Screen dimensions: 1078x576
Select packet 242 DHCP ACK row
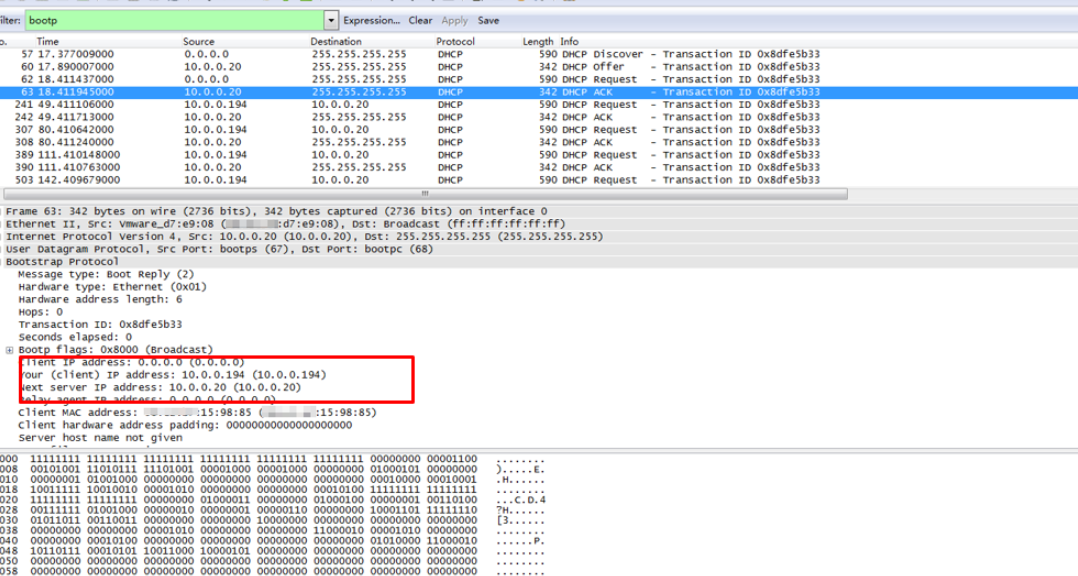tap(539, 117)
